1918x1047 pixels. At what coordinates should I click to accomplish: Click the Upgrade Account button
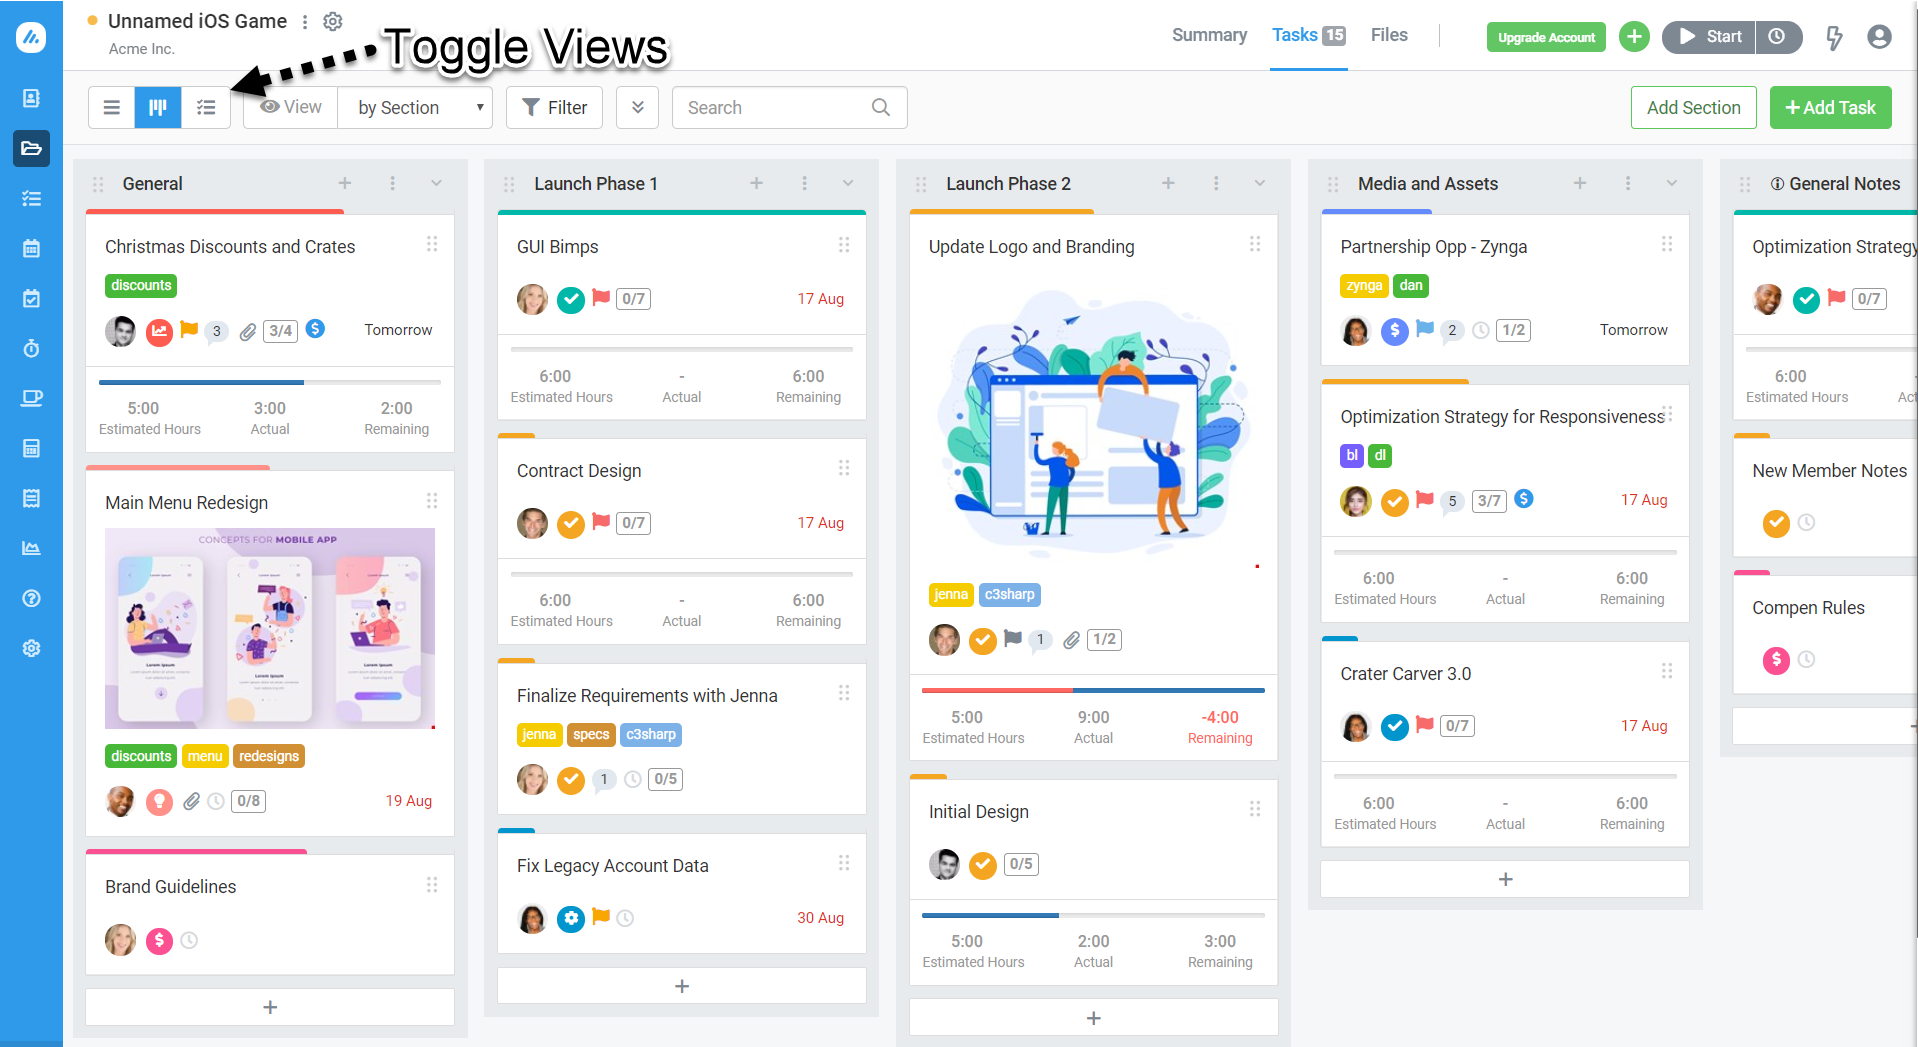pyautogui.click(x=1545, y=37)
